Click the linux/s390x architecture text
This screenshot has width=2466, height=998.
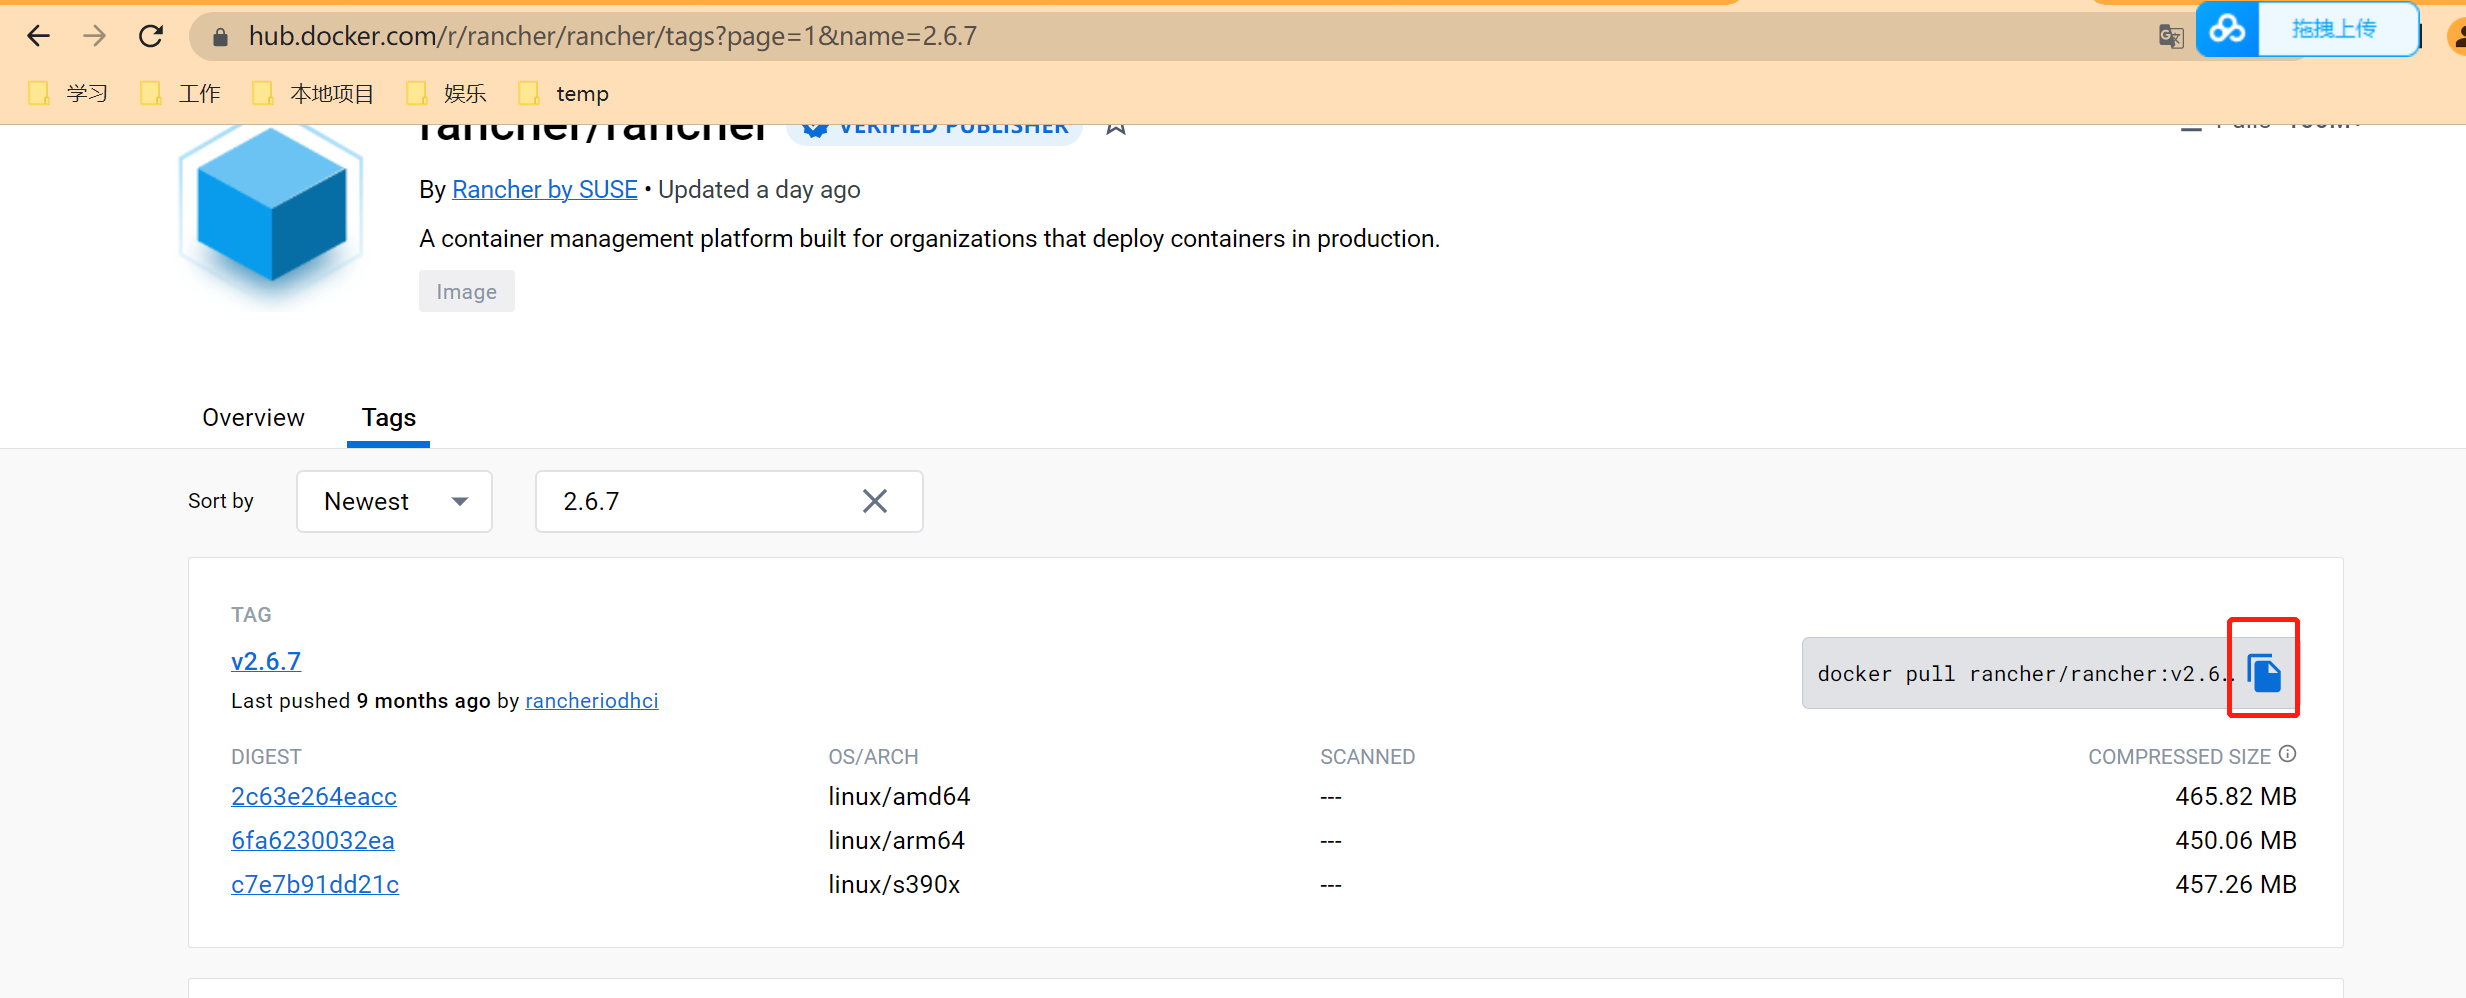[894, 885]
